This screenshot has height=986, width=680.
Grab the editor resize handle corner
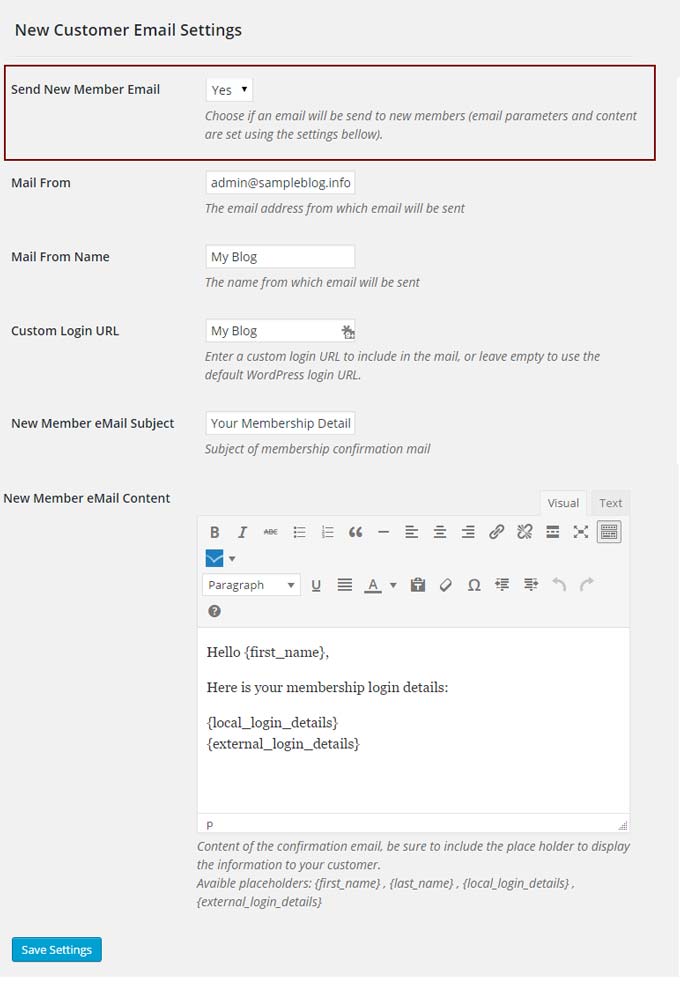623,825
